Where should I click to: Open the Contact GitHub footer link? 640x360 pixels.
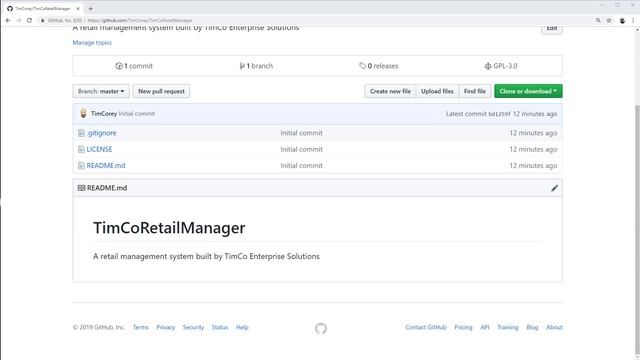point(426,327)
